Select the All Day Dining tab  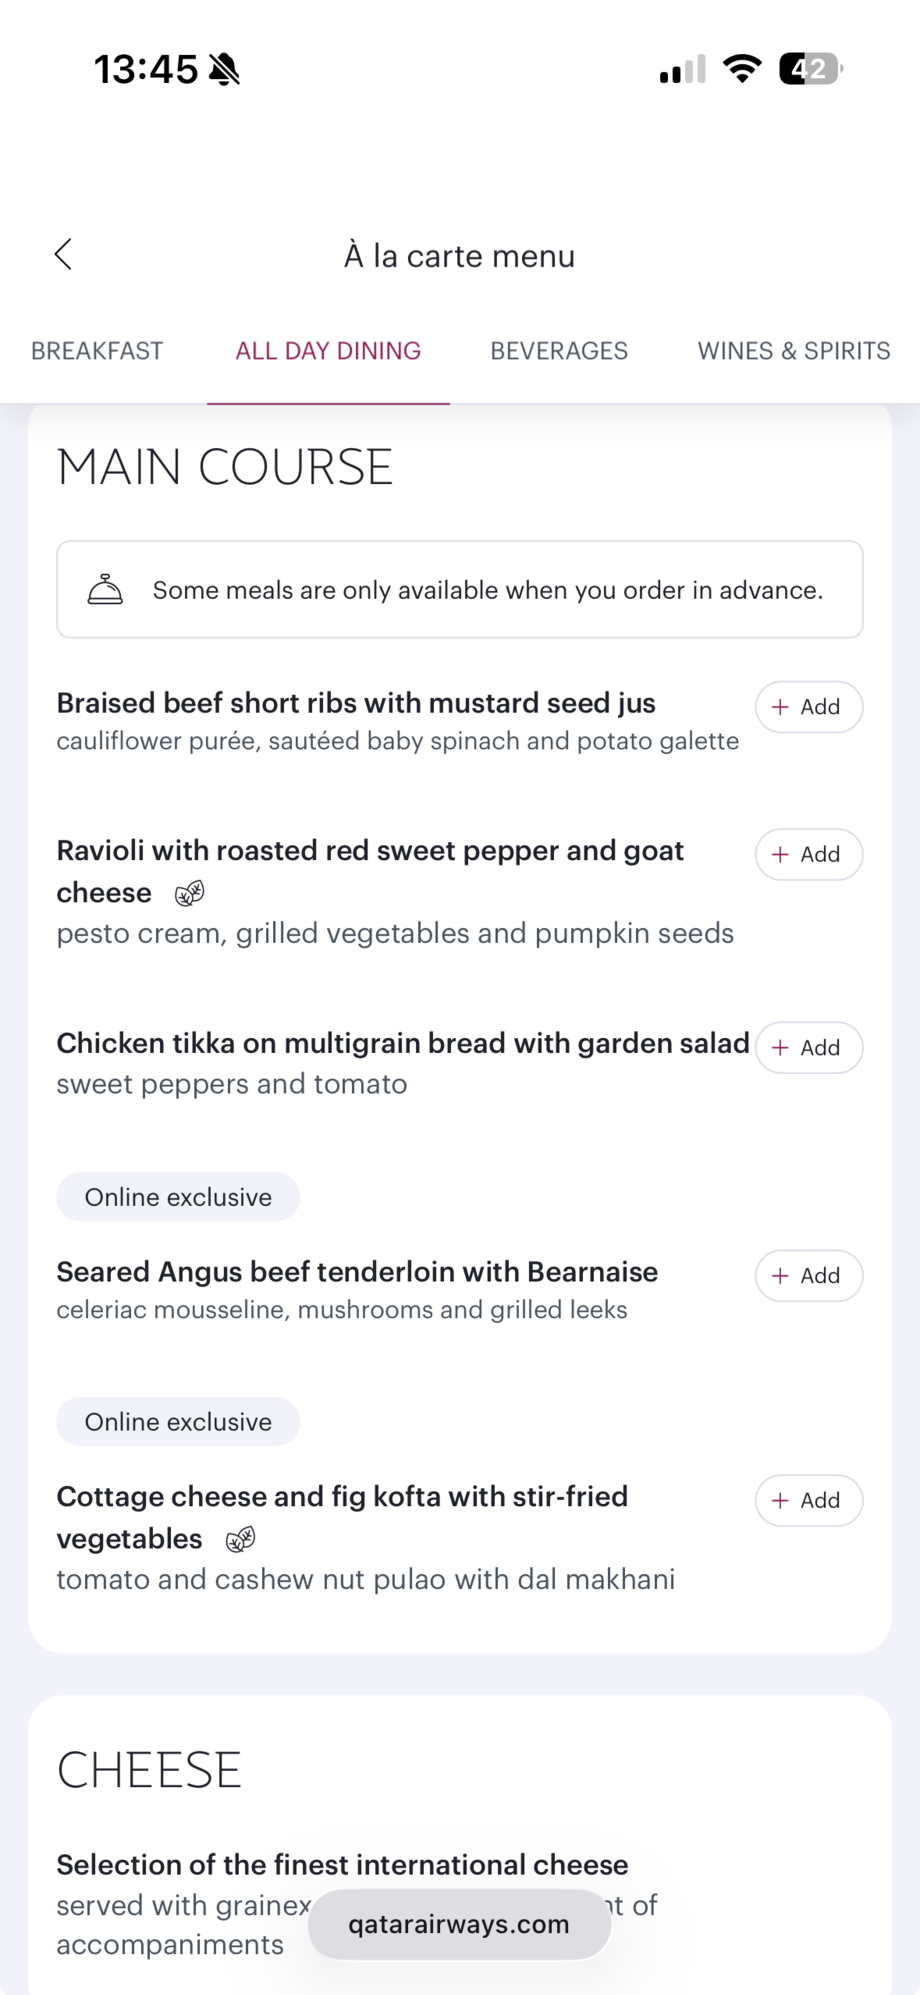328,351
